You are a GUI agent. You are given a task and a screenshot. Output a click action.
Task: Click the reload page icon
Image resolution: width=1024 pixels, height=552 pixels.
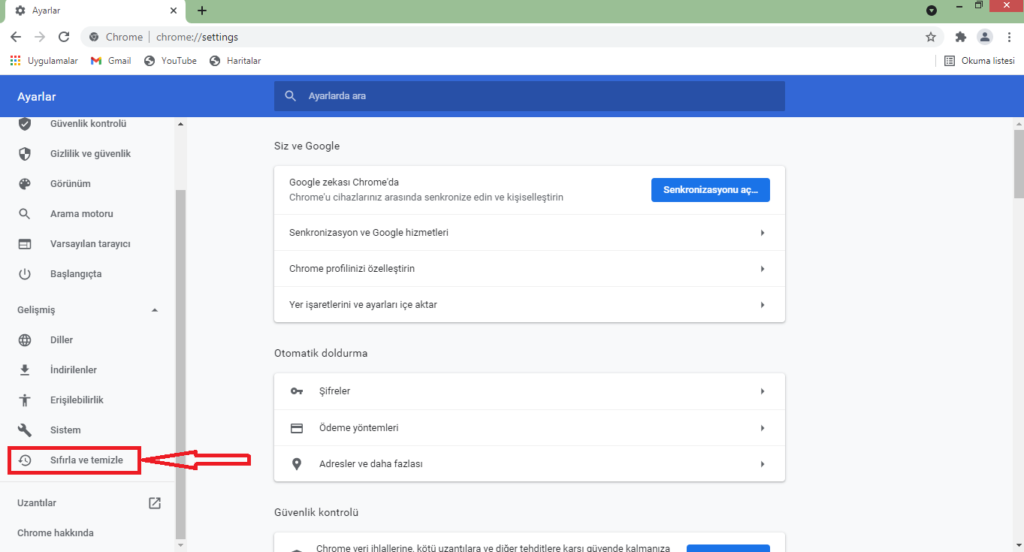tap(63, 37)
